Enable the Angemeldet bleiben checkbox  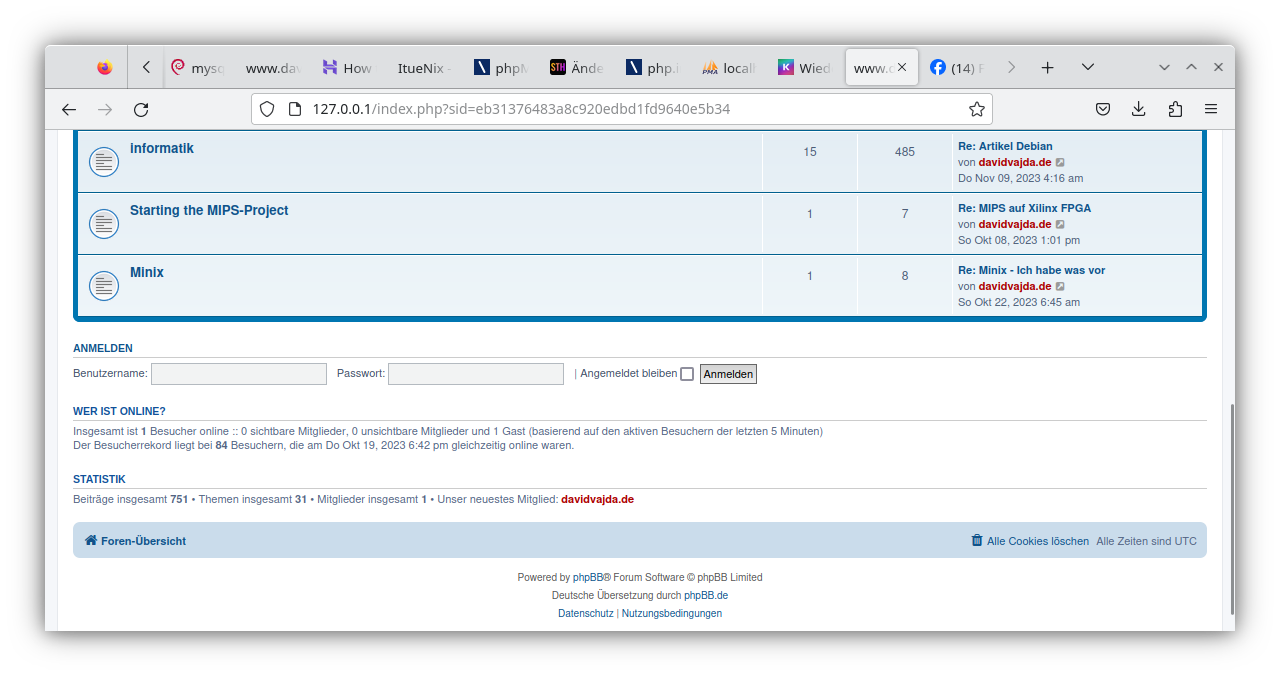tap(687, 374)
